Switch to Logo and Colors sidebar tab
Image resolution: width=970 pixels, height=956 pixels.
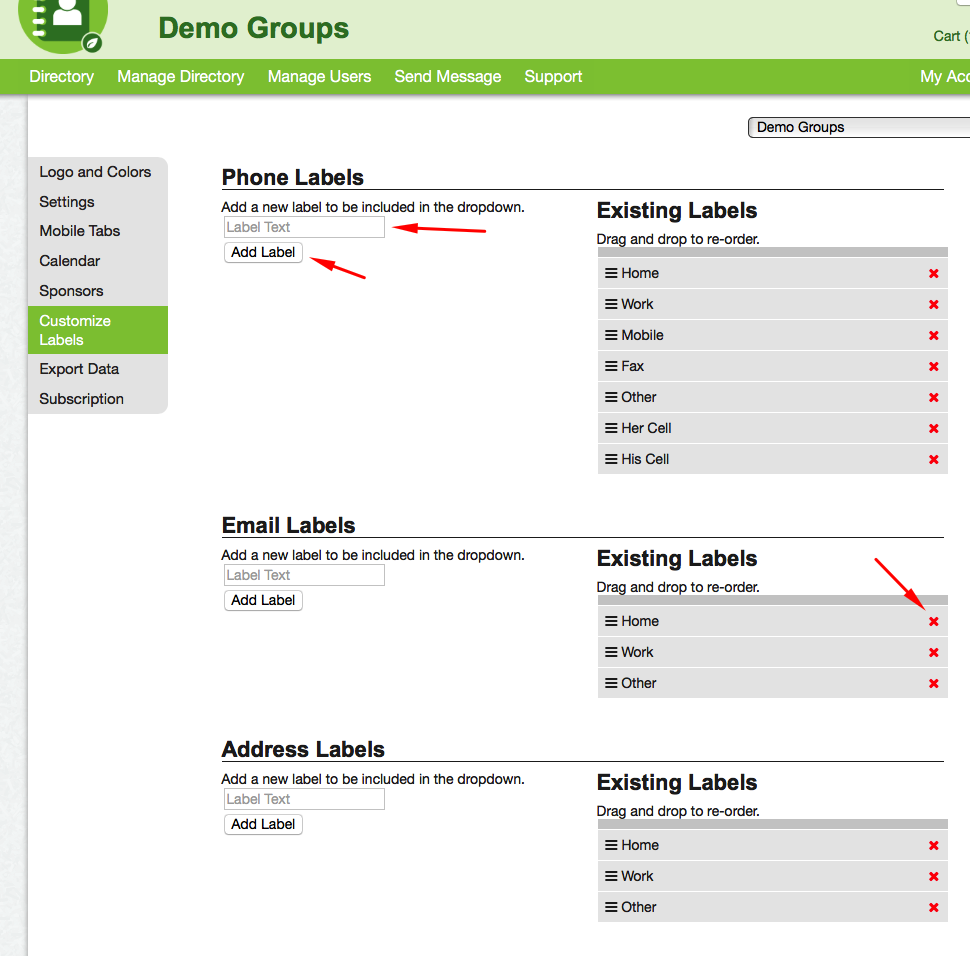95,172
